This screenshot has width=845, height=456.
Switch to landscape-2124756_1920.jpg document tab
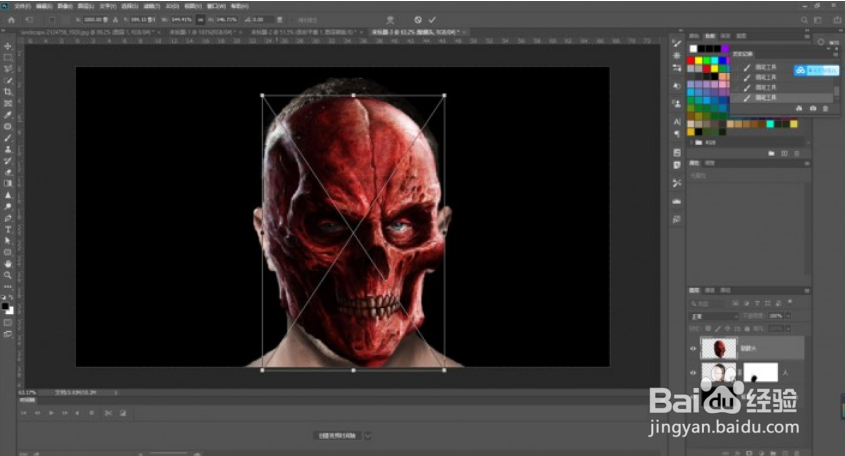pyautogui.click(x=89, y=32)
